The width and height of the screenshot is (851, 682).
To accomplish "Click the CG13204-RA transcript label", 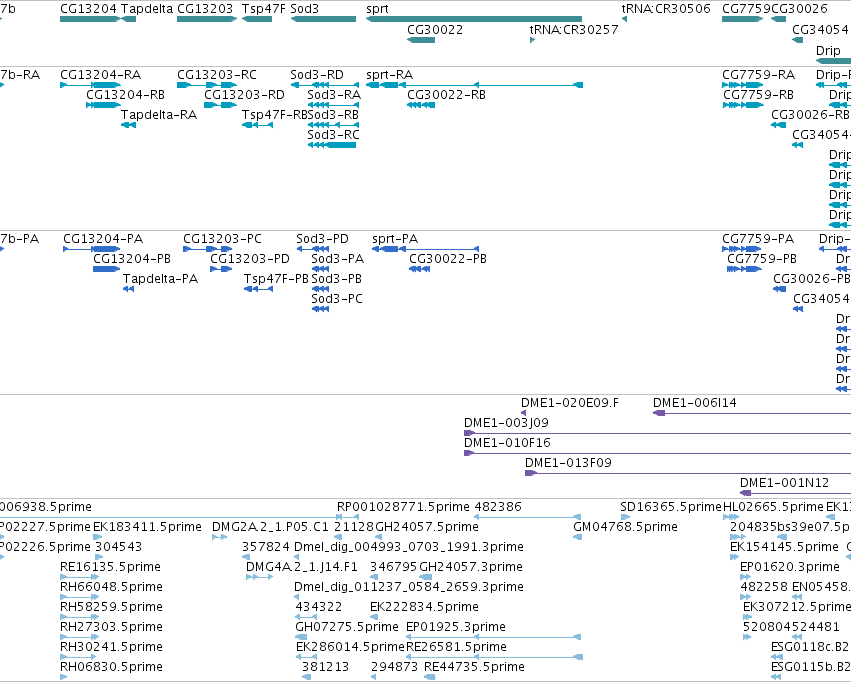I will coord(100,74).
